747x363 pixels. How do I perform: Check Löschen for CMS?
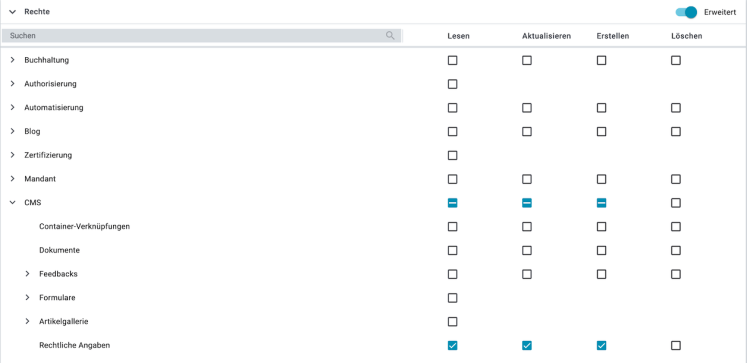(x=676, y=203)
